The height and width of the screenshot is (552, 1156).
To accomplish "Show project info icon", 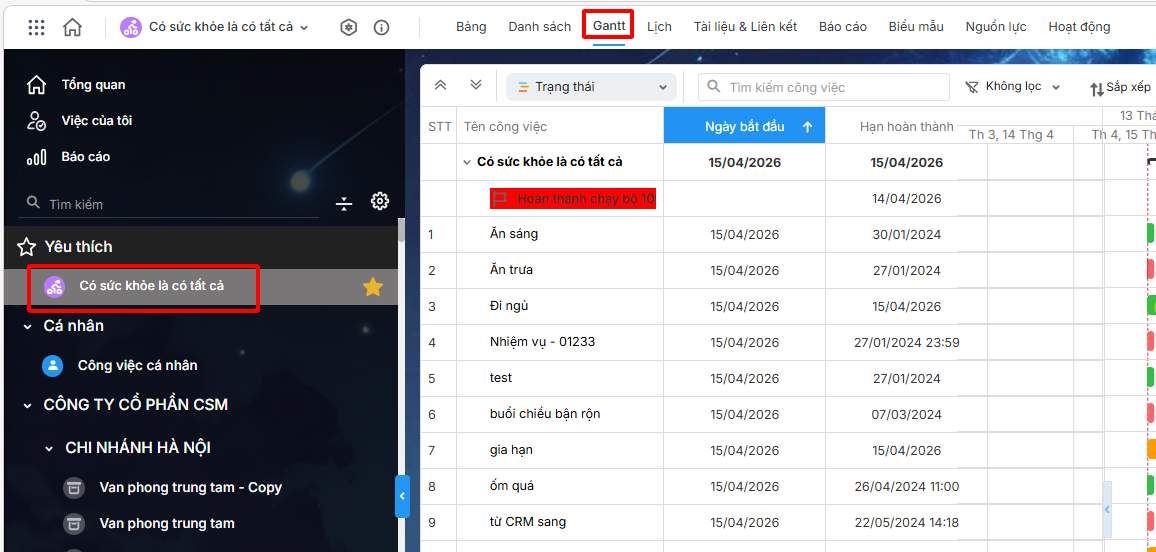I will click(x=381, y=27).
